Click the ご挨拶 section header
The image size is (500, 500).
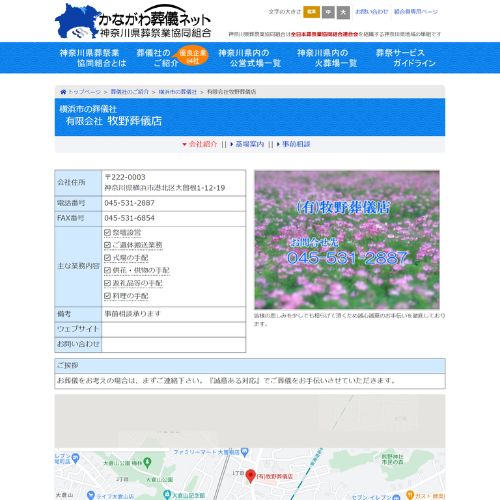point(250,366)
